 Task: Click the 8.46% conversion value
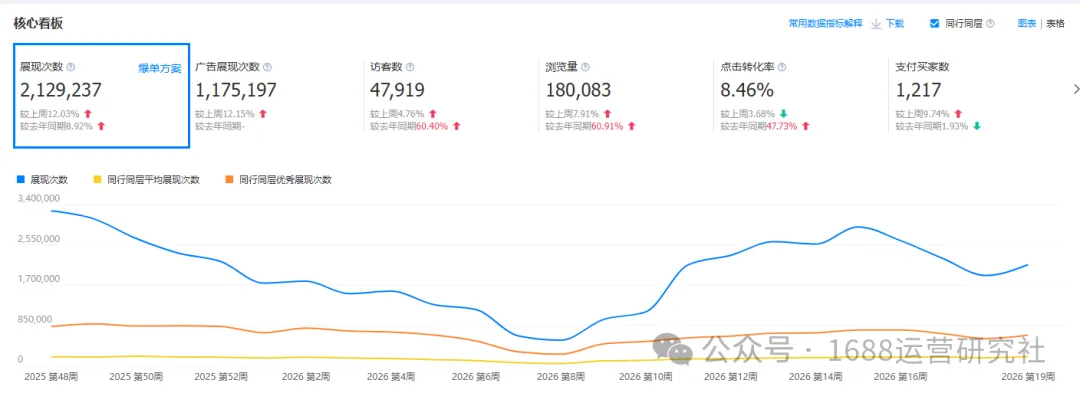click(x=747, y=90)
